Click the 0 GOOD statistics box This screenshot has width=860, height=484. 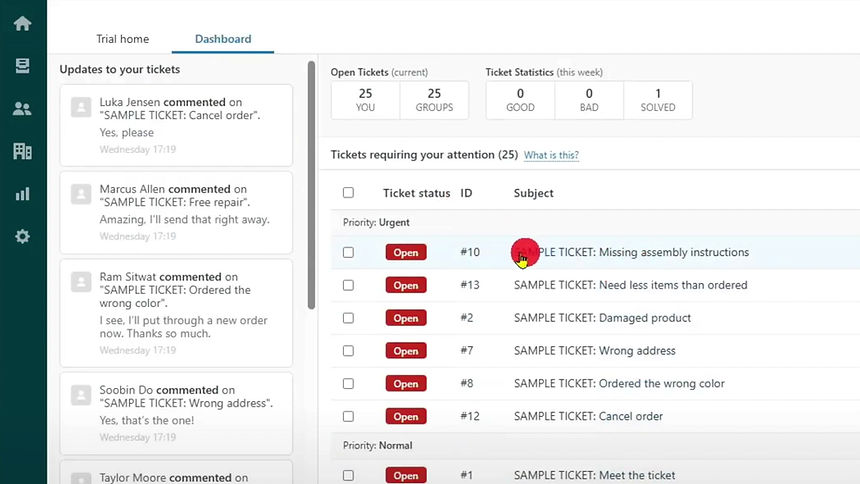(x=520, y=100)
